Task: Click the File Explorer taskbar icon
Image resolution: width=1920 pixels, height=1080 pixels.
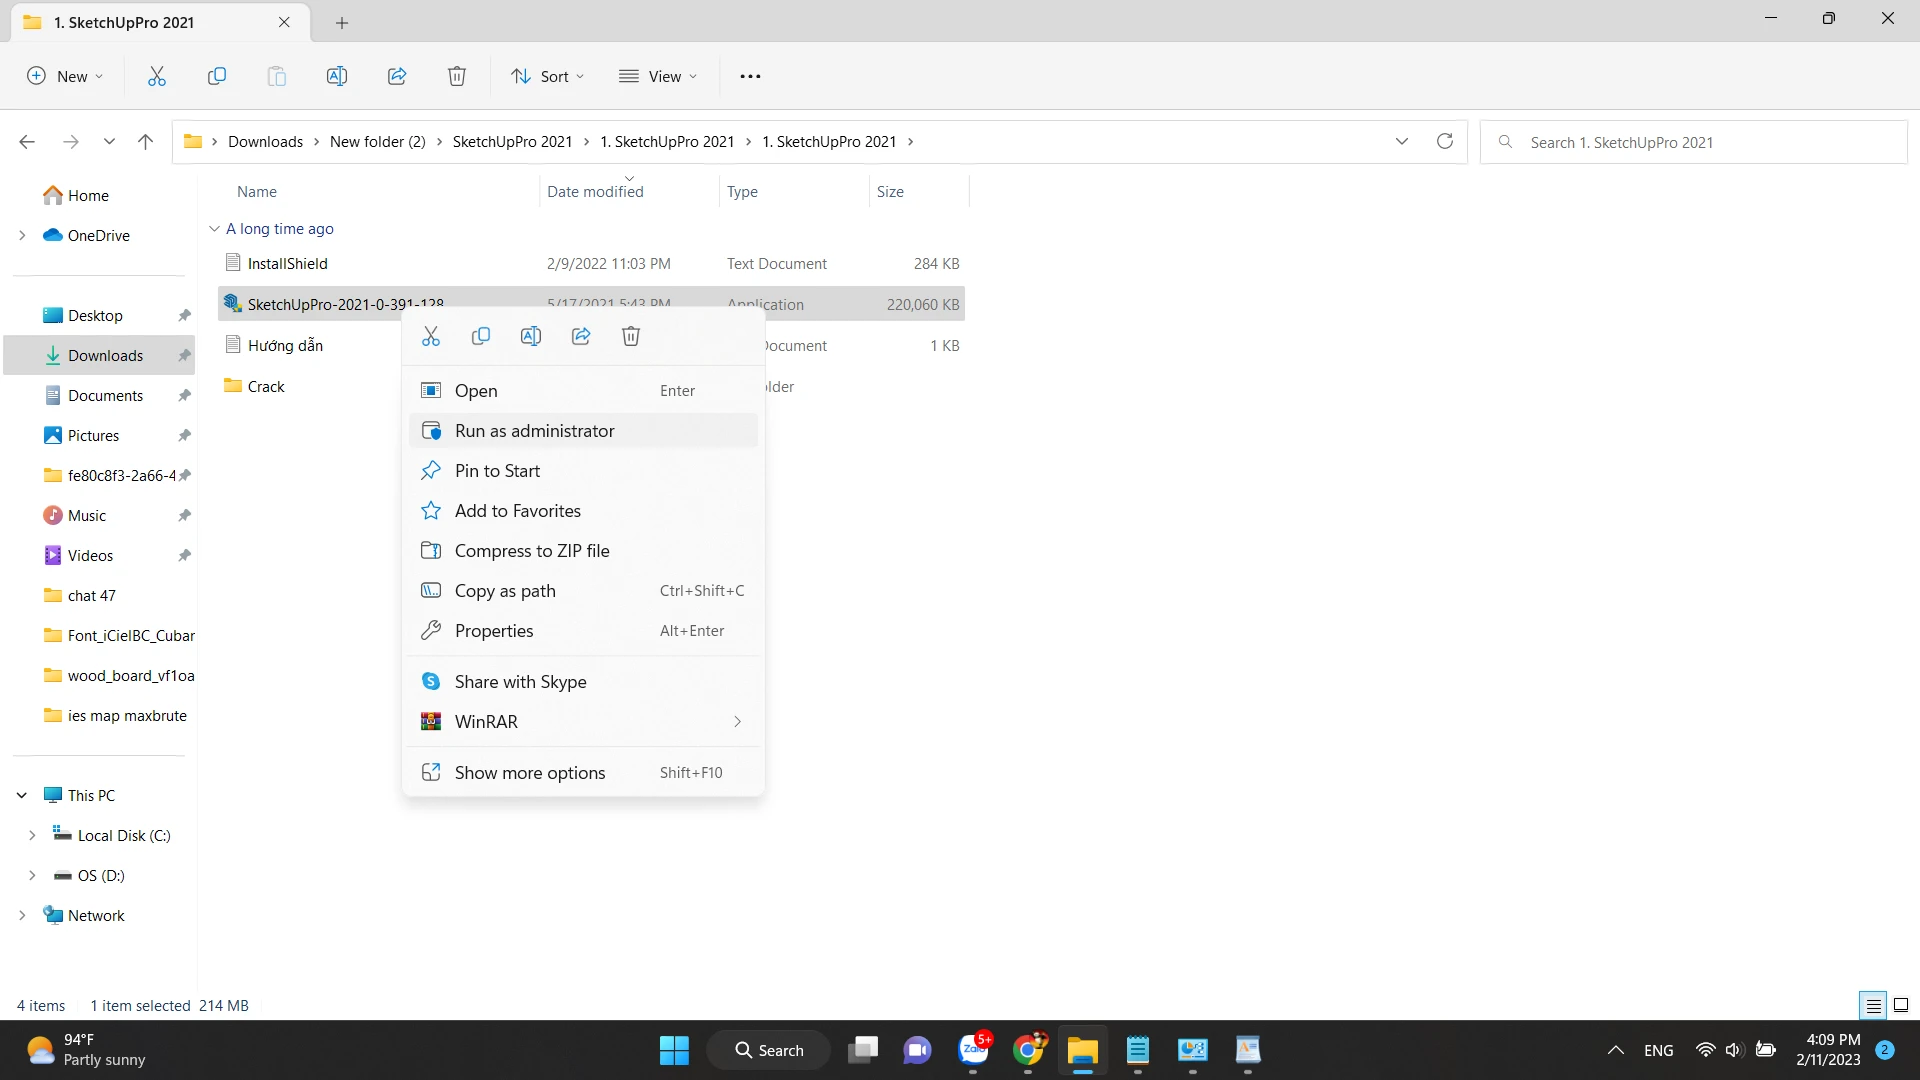Action: 1082,1050
